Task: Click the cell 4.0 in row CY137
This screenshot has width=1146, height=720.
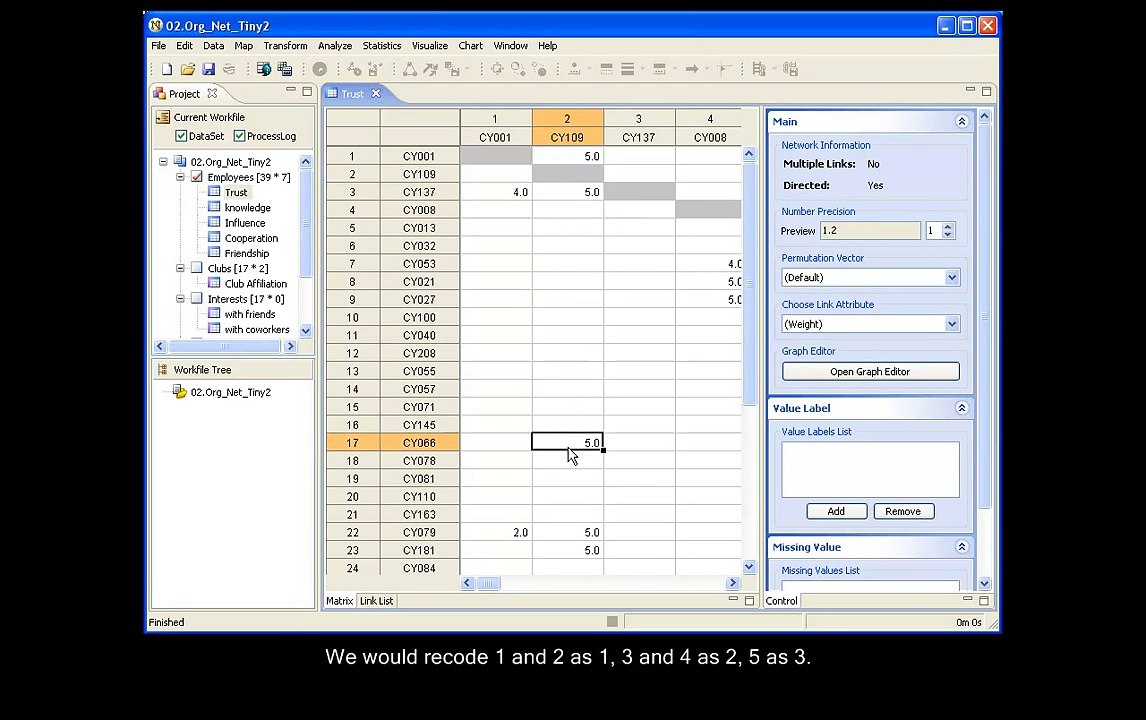Action: coord(496,192)
